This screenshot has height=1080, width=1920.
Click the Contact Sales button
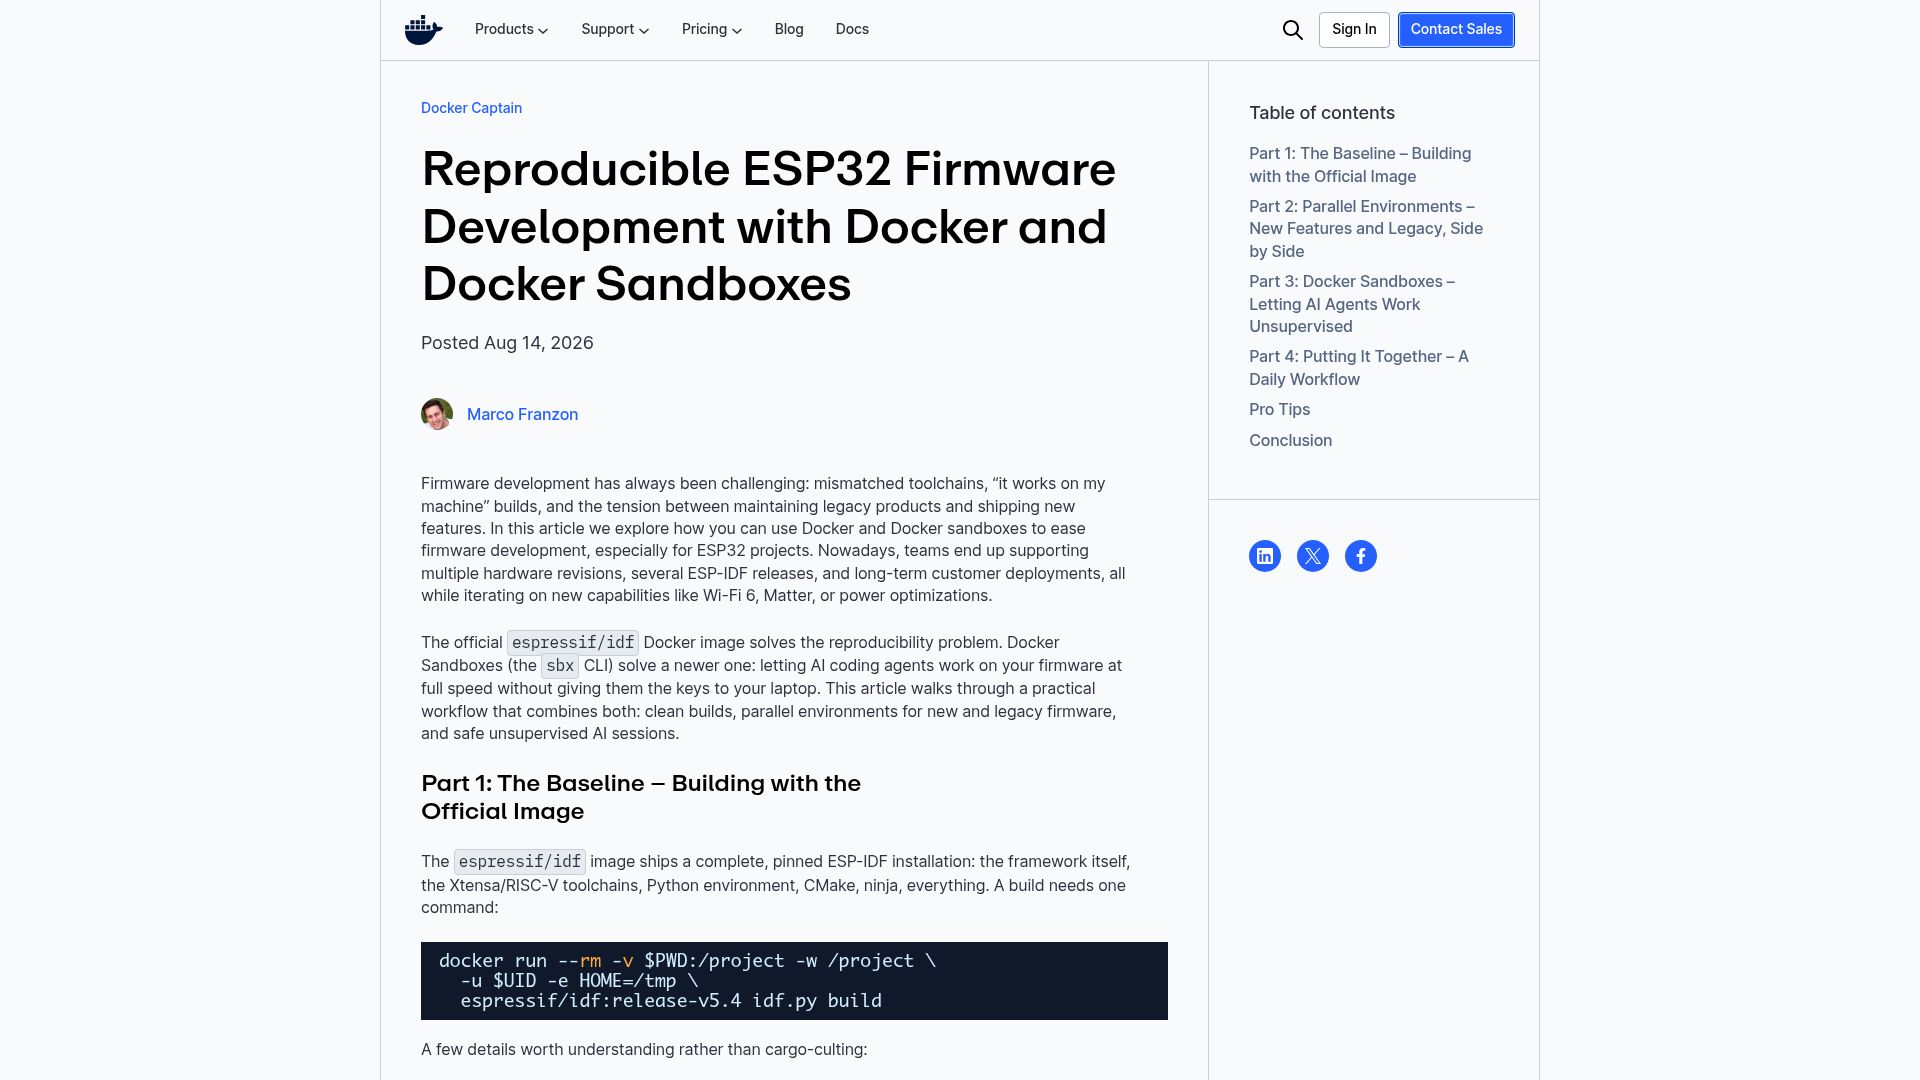(1456, 30)
